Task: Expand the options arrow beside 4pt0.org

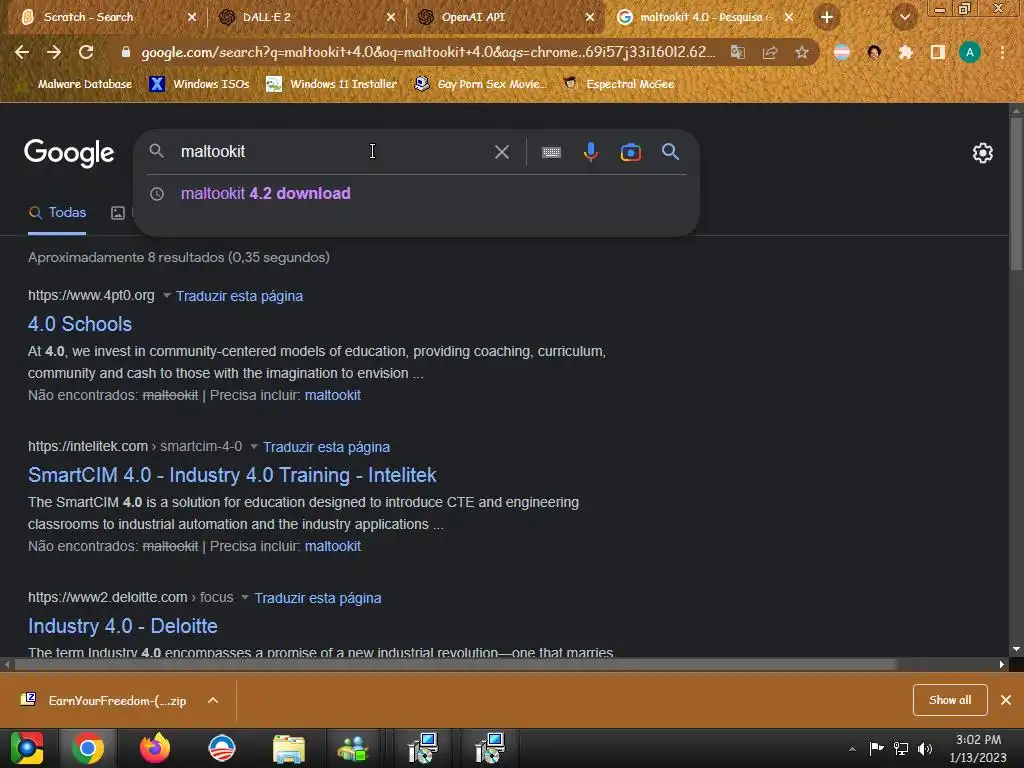Action: point(167,295)
